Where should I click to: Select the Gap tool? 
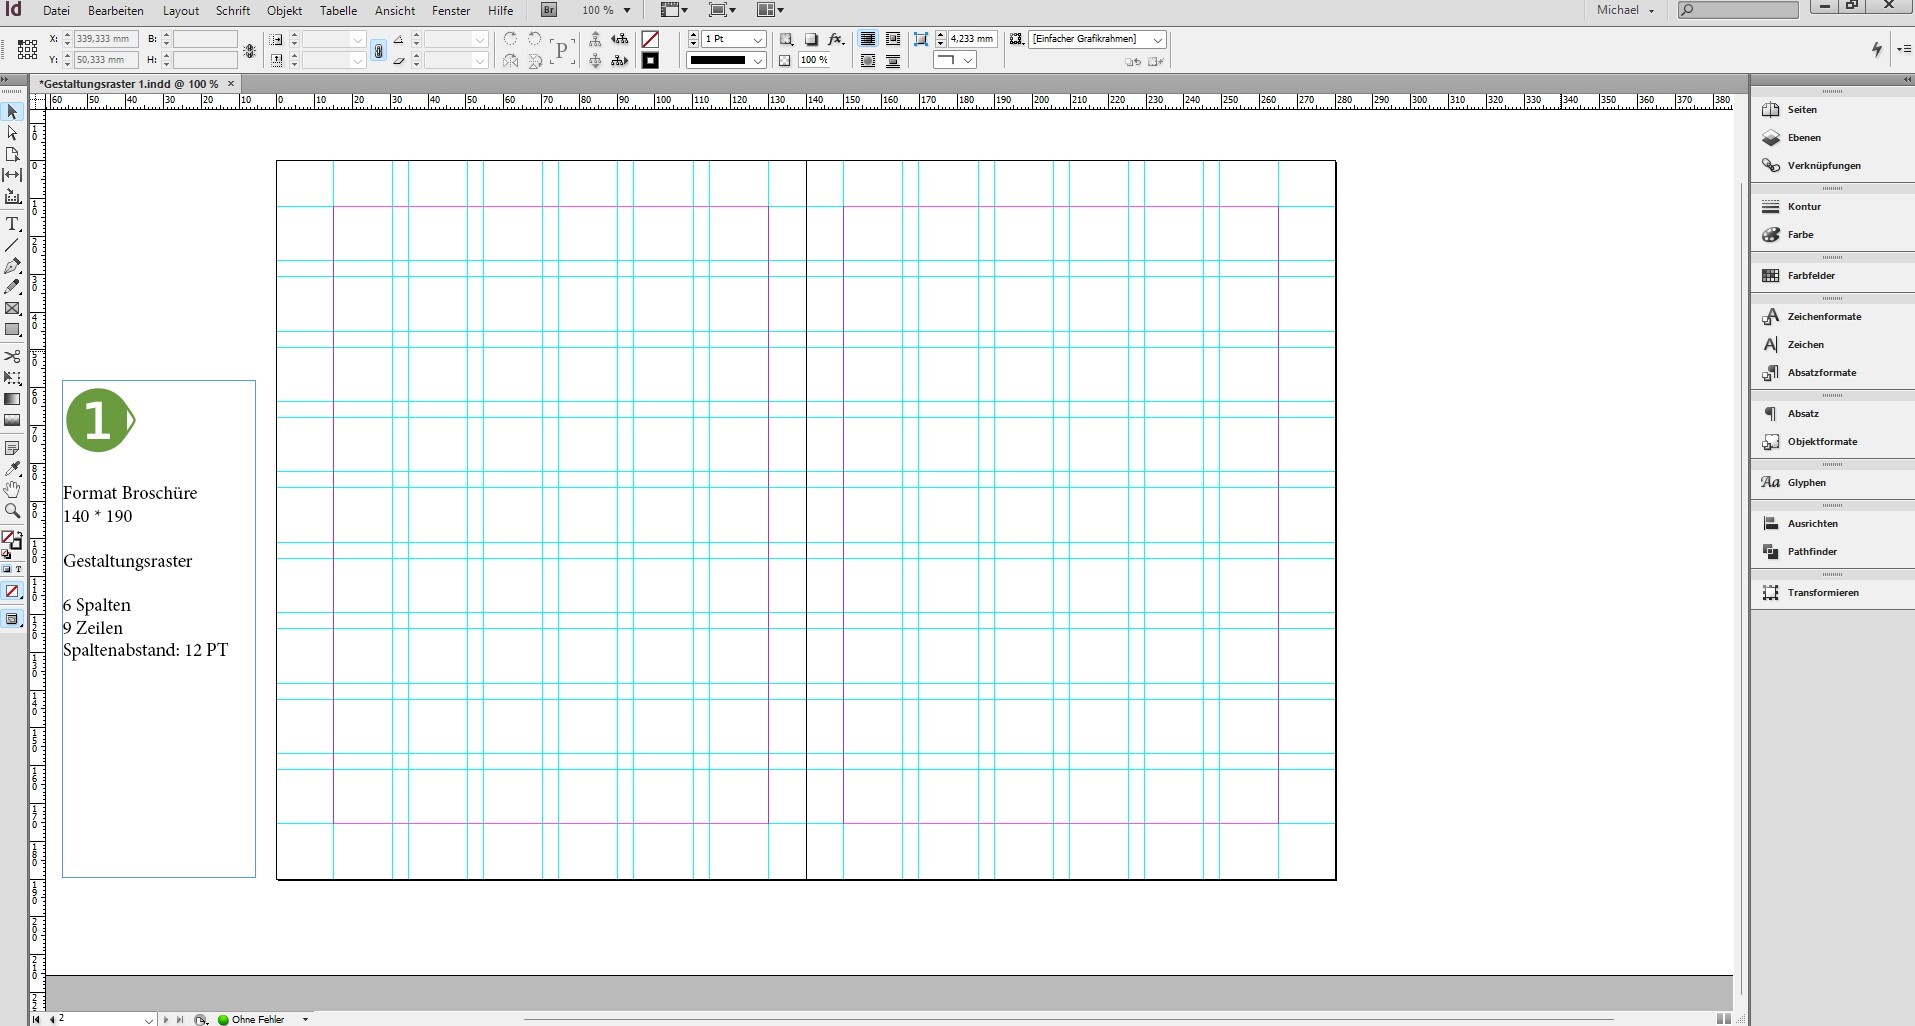[x=12, y=175]
